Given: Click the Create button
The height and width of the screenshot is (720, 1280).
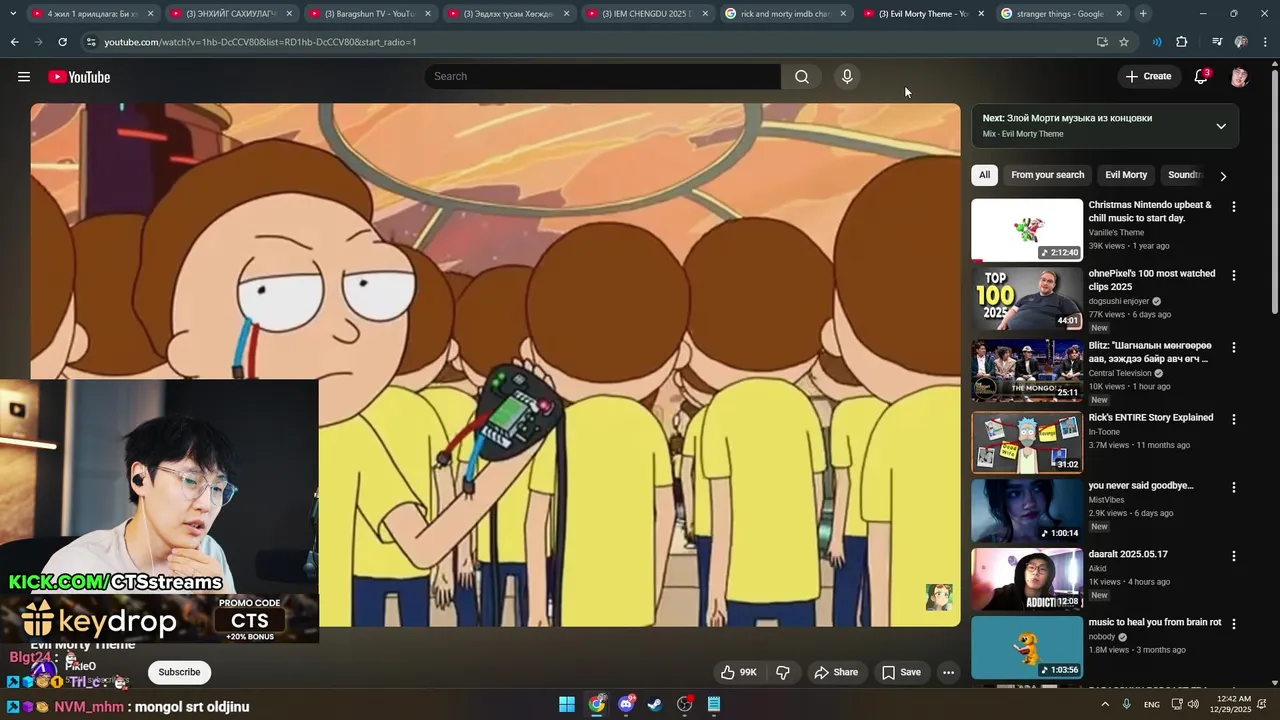Looking at the screenshot, I should (x=1148, y=77).
